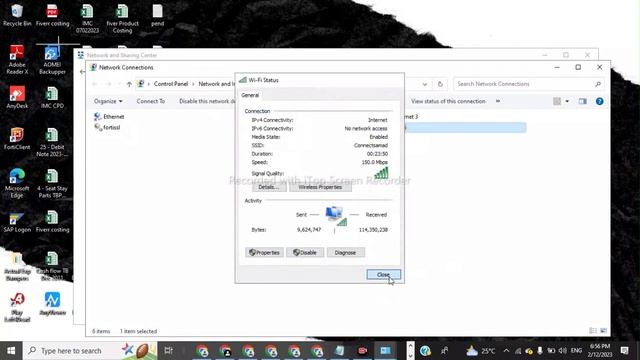Show more toolbar commands chevron
Viewport: 640px width, 360px height.
(498, 101)
